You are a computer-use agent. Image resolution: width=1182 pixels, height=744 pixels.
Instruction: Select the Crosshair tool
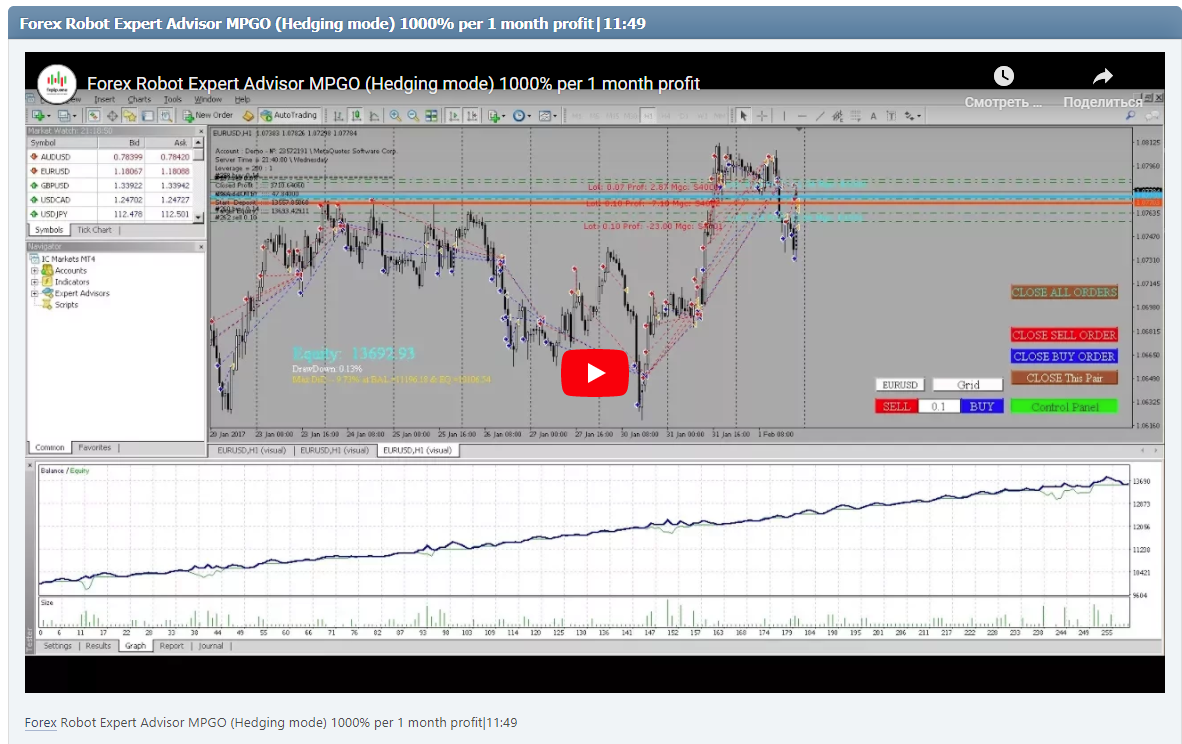[761, 116]
